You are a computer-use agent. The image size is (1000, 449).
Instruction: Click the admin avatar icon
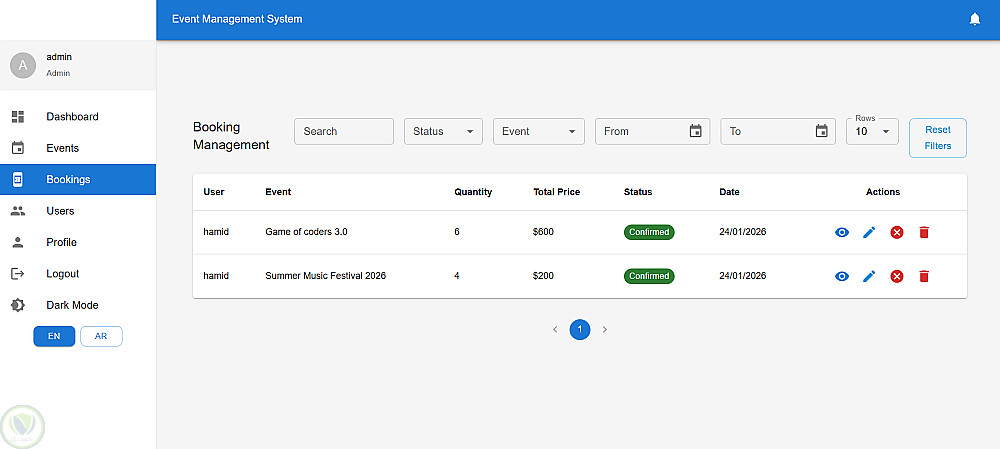[x=23, y=65]
